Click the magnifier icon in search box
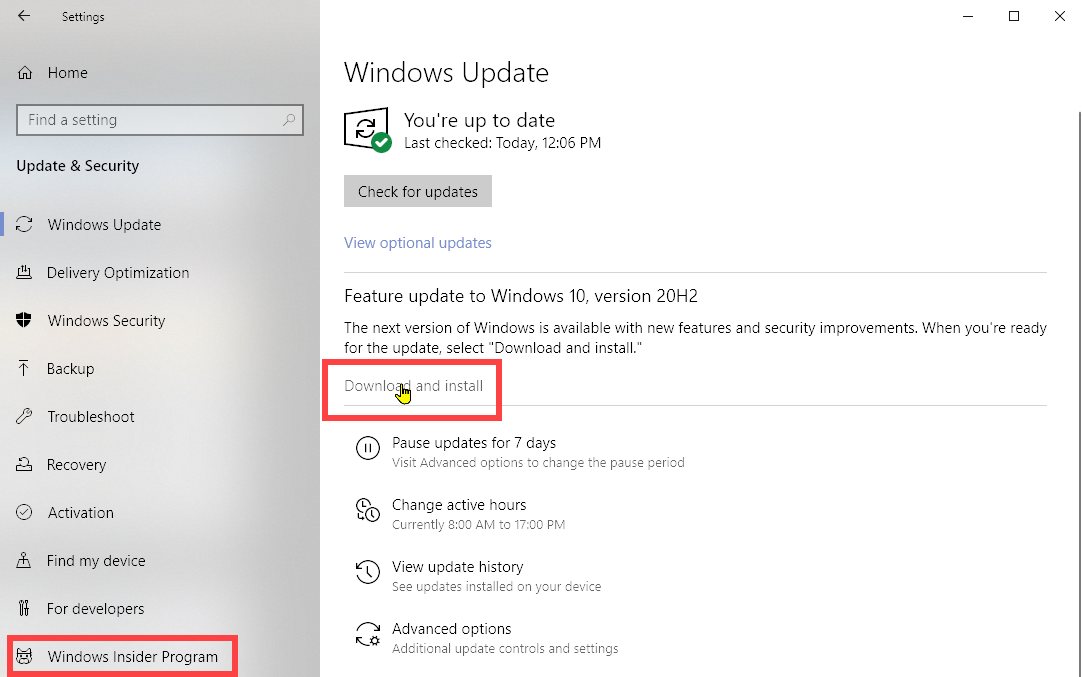Viewport: 1083px width, 677px height. click(289, 120)
